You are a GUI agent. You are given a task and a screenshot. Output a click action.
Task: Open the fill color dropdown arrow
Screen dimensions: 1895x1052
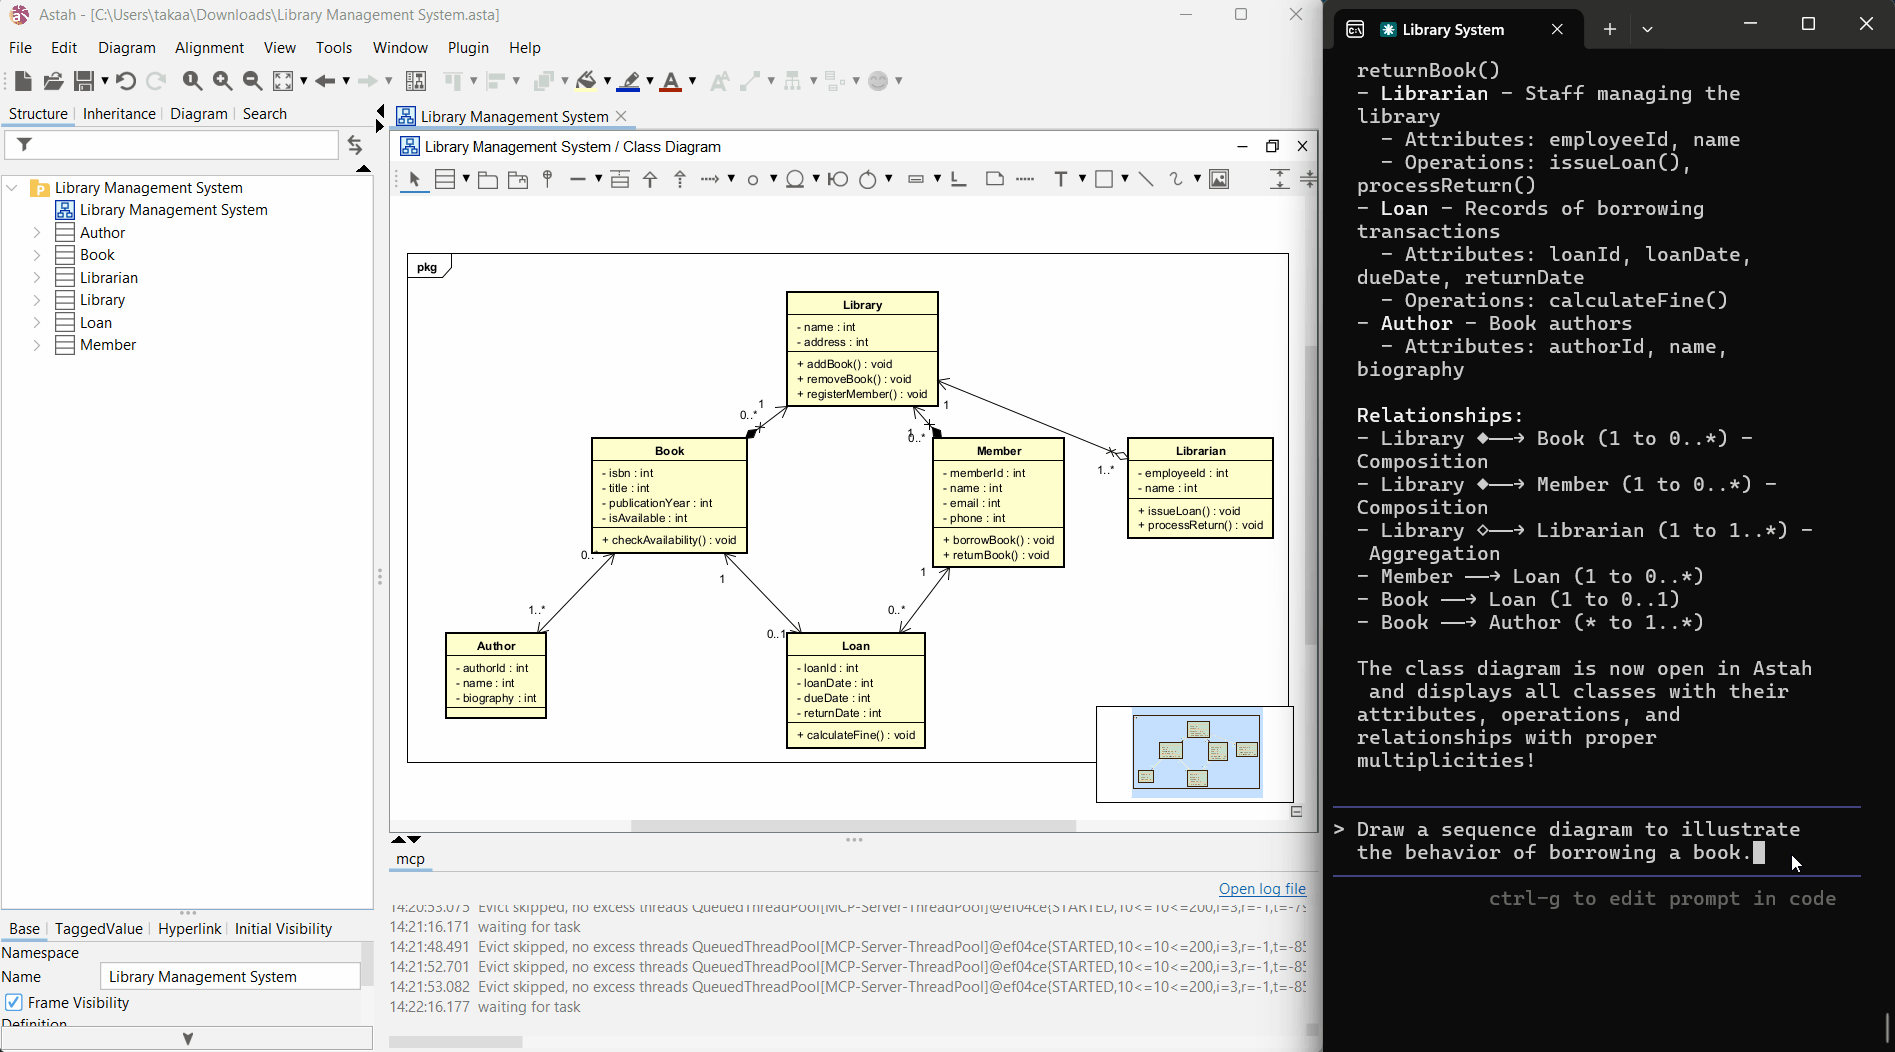[607, 81]
